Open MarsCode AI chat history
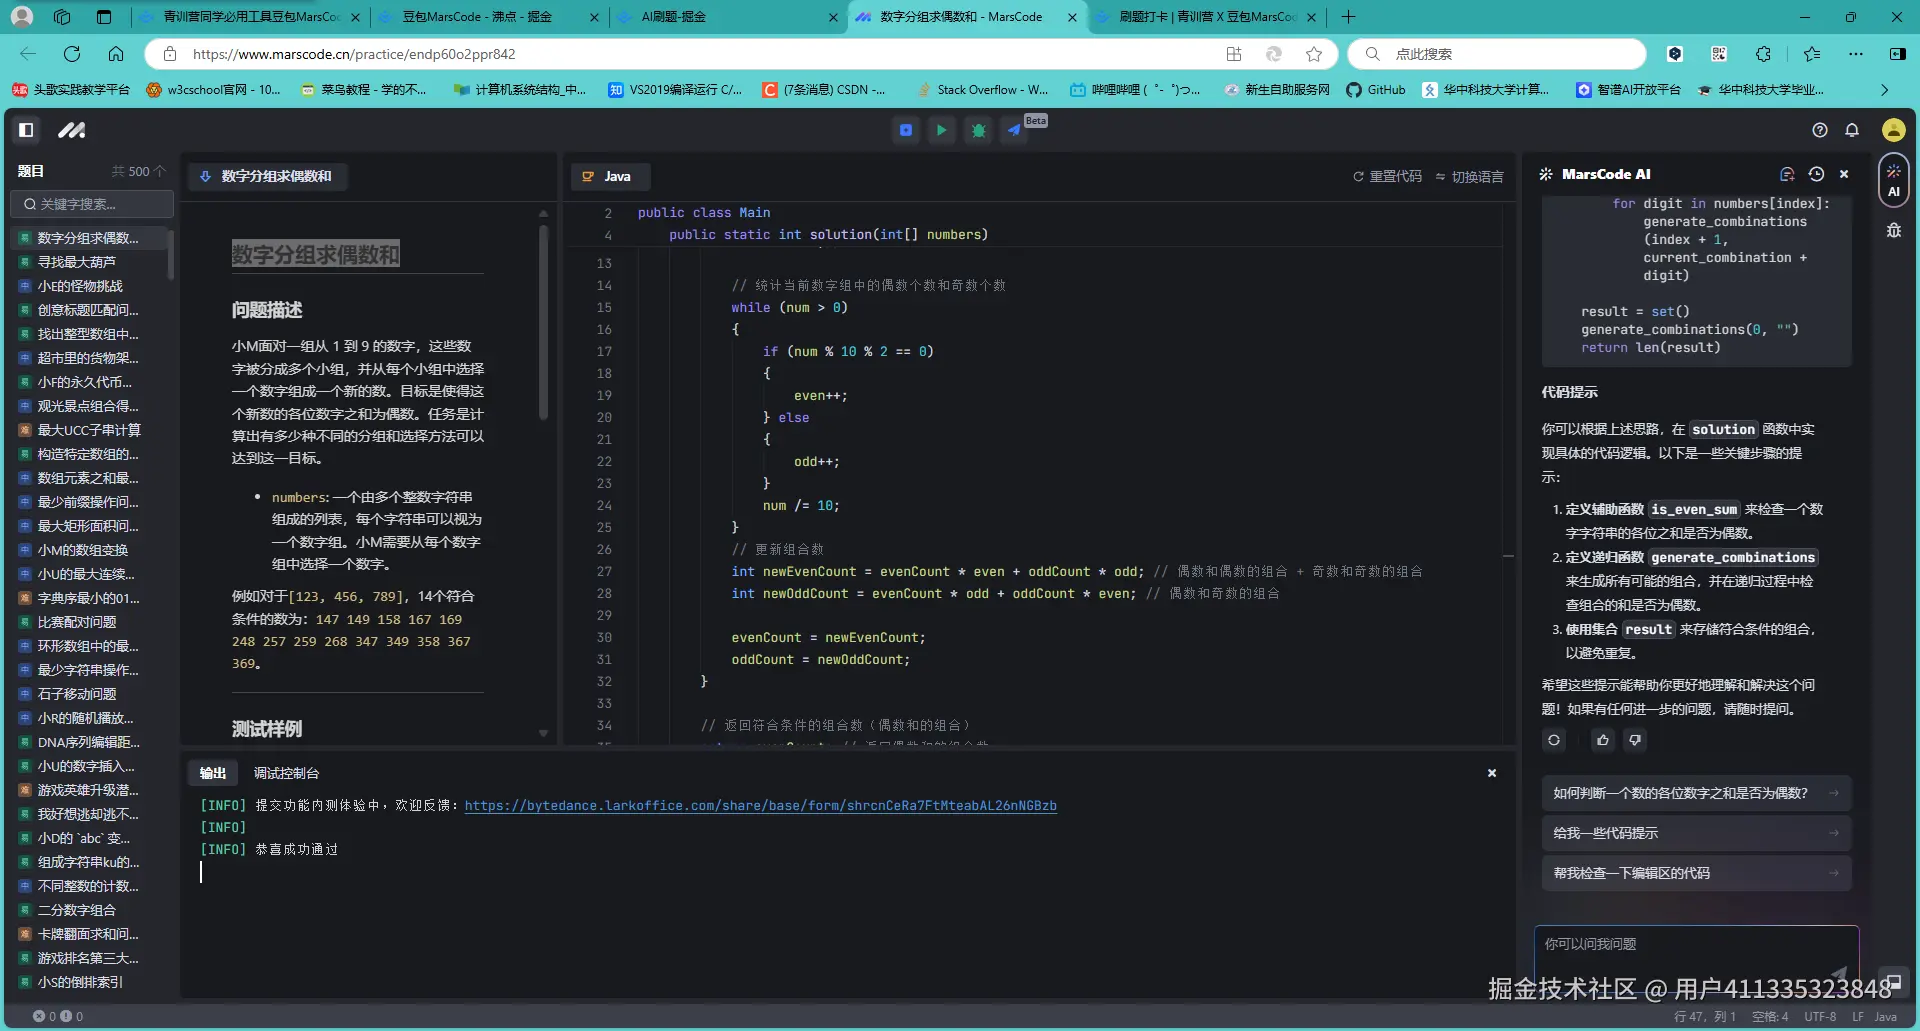This screenshot has width=1920, height=1031. tap(1817, 174)
